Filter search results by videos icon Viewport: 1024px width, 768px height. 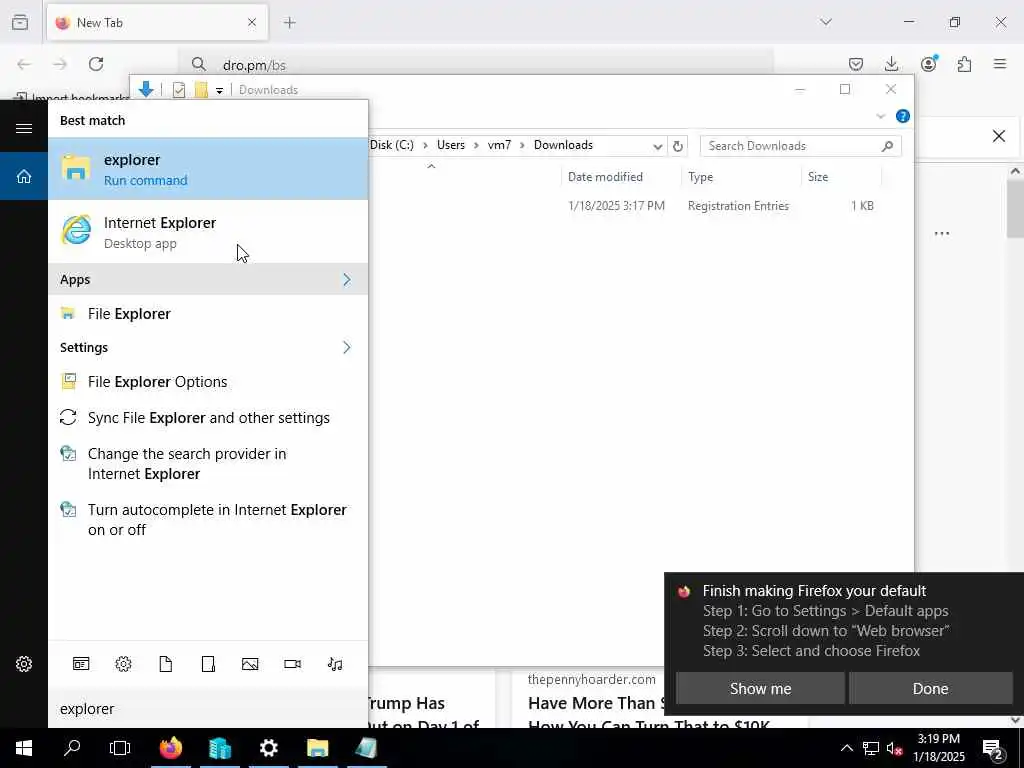click(293, 664)
